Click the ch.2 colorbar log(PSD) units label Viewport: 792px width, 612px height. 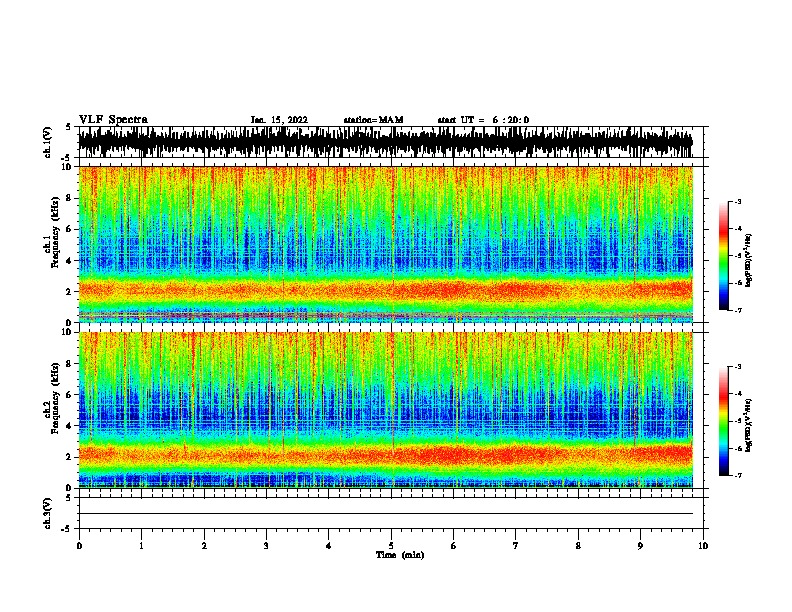pyautogui.click(x=748, y=425)
